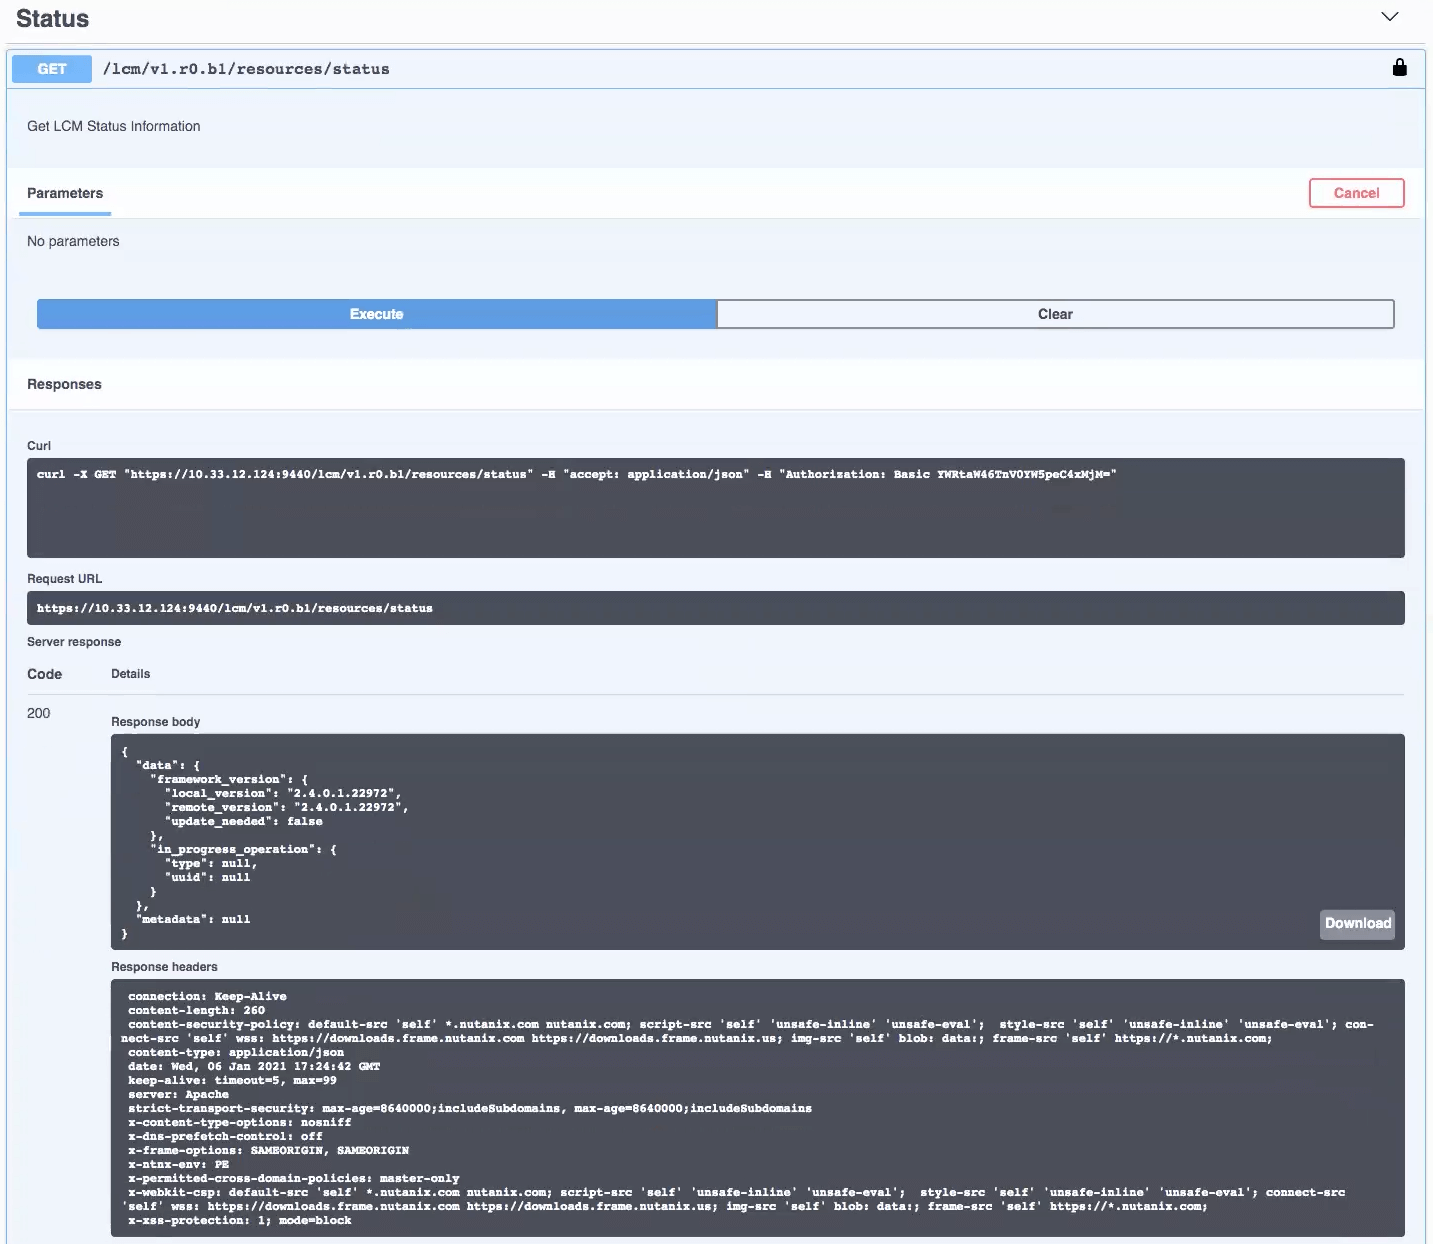Click the 200 response code
Screen dimensions: 1433x1244
tap(39, 713)
